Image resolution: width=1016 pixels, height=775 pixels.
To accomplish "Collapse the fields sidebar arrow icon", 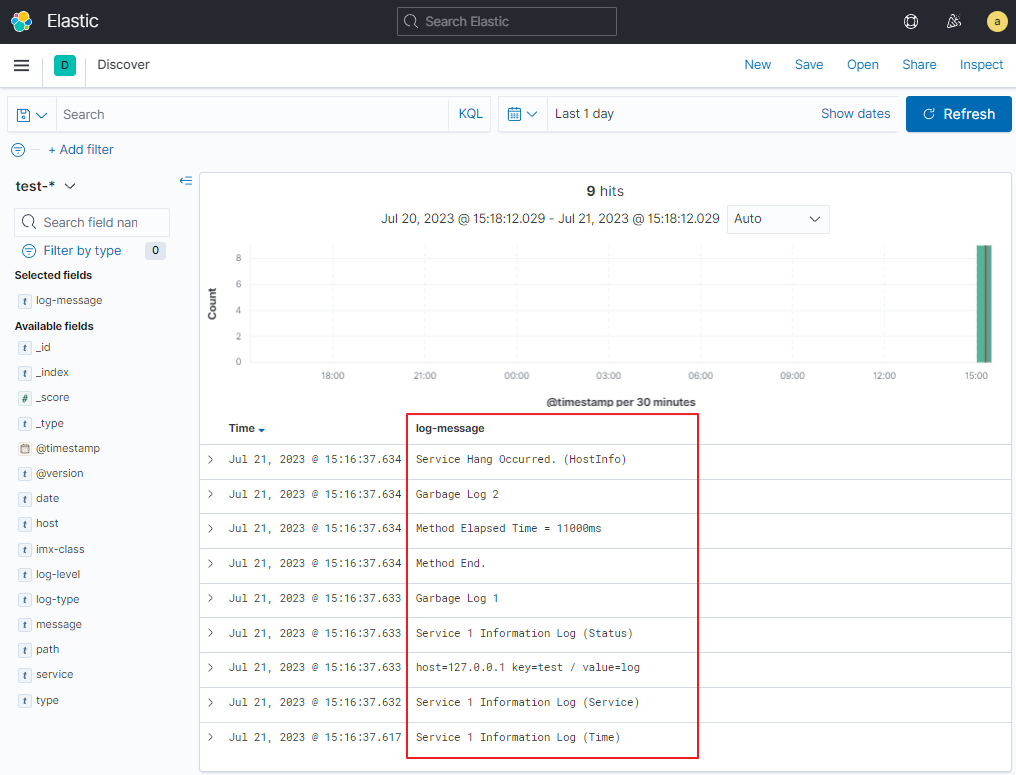I will tap(186, 181).
